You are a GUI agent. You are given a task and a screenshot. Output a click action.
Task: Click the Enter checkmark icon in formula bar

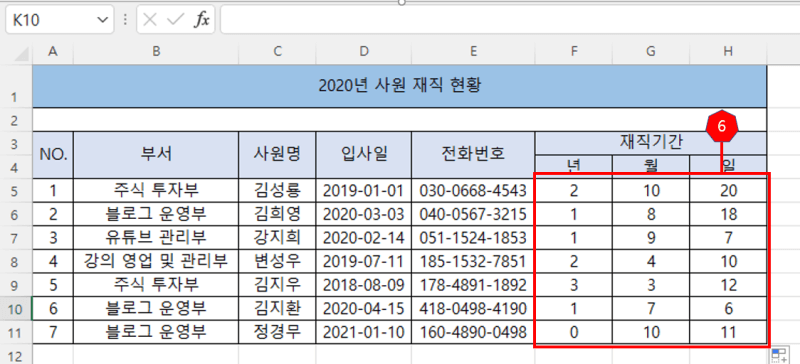point(175,20)
